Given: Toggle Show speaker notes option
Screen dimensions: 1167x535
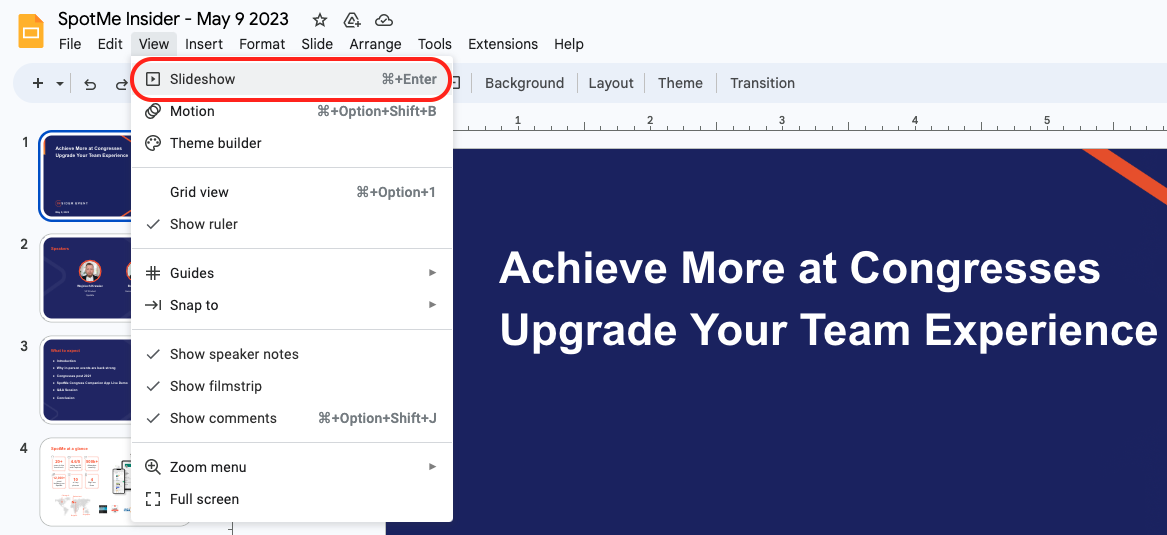Looking at the screenshot, I should 291,354.
